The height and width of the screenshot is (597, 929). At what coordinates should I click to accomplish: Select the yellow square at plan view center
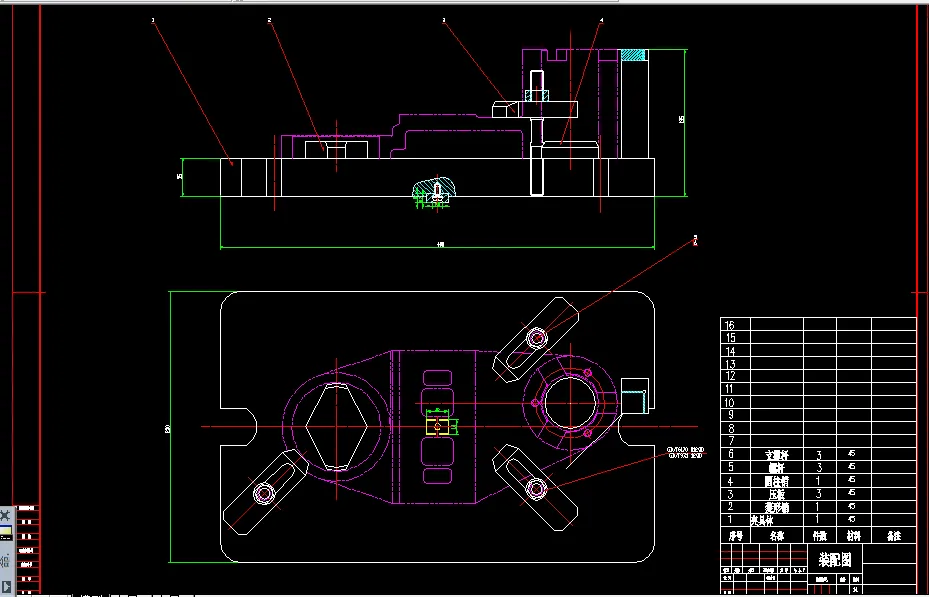point(437,426)
